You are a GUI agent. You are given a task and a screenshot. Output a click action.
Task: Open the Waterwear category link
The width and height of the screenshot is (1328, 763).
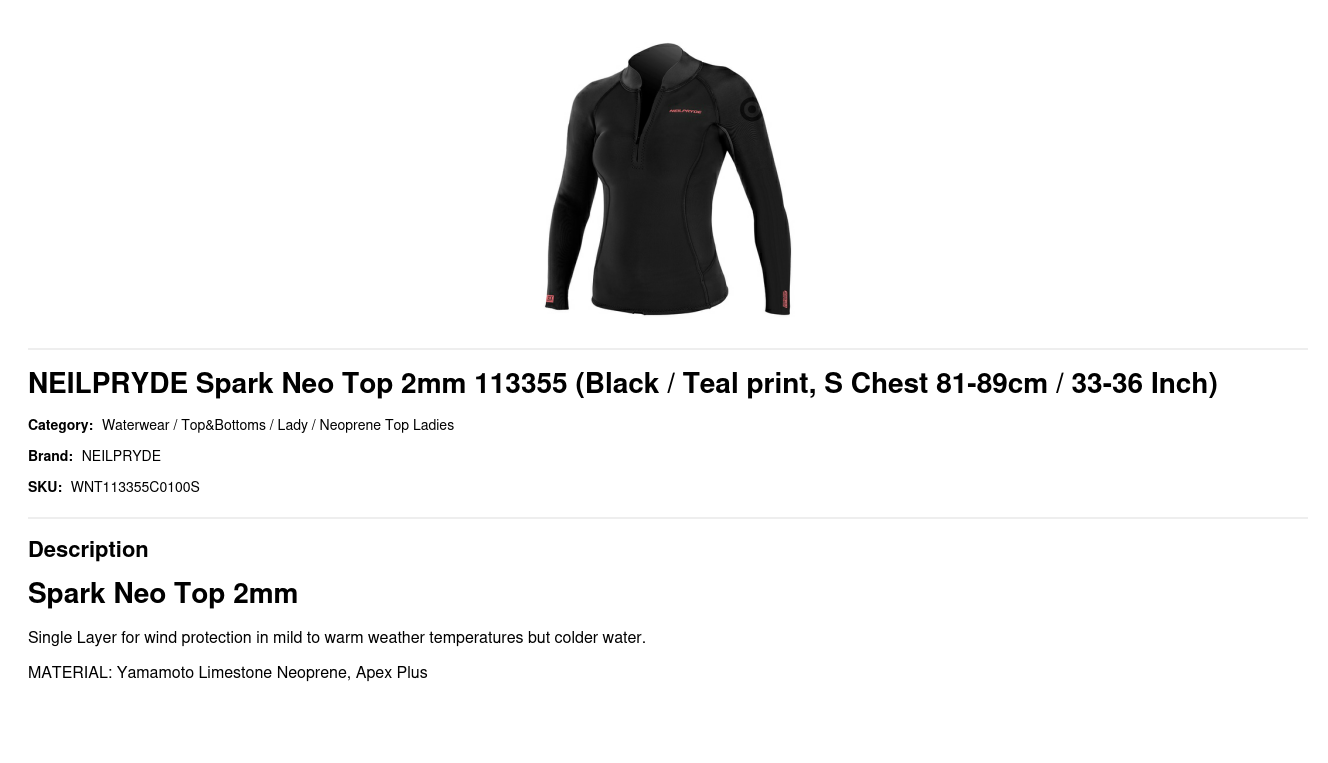click(135, 425)
